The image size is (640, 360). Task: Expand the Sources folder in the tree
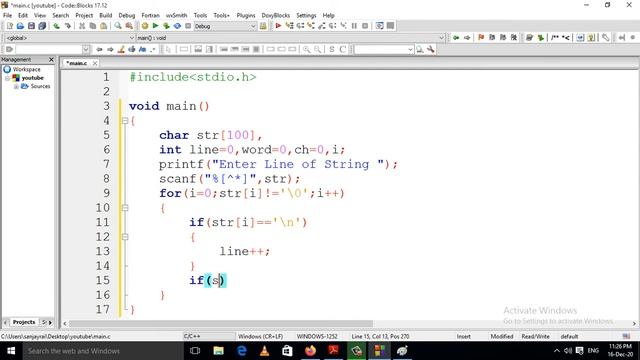16,87
